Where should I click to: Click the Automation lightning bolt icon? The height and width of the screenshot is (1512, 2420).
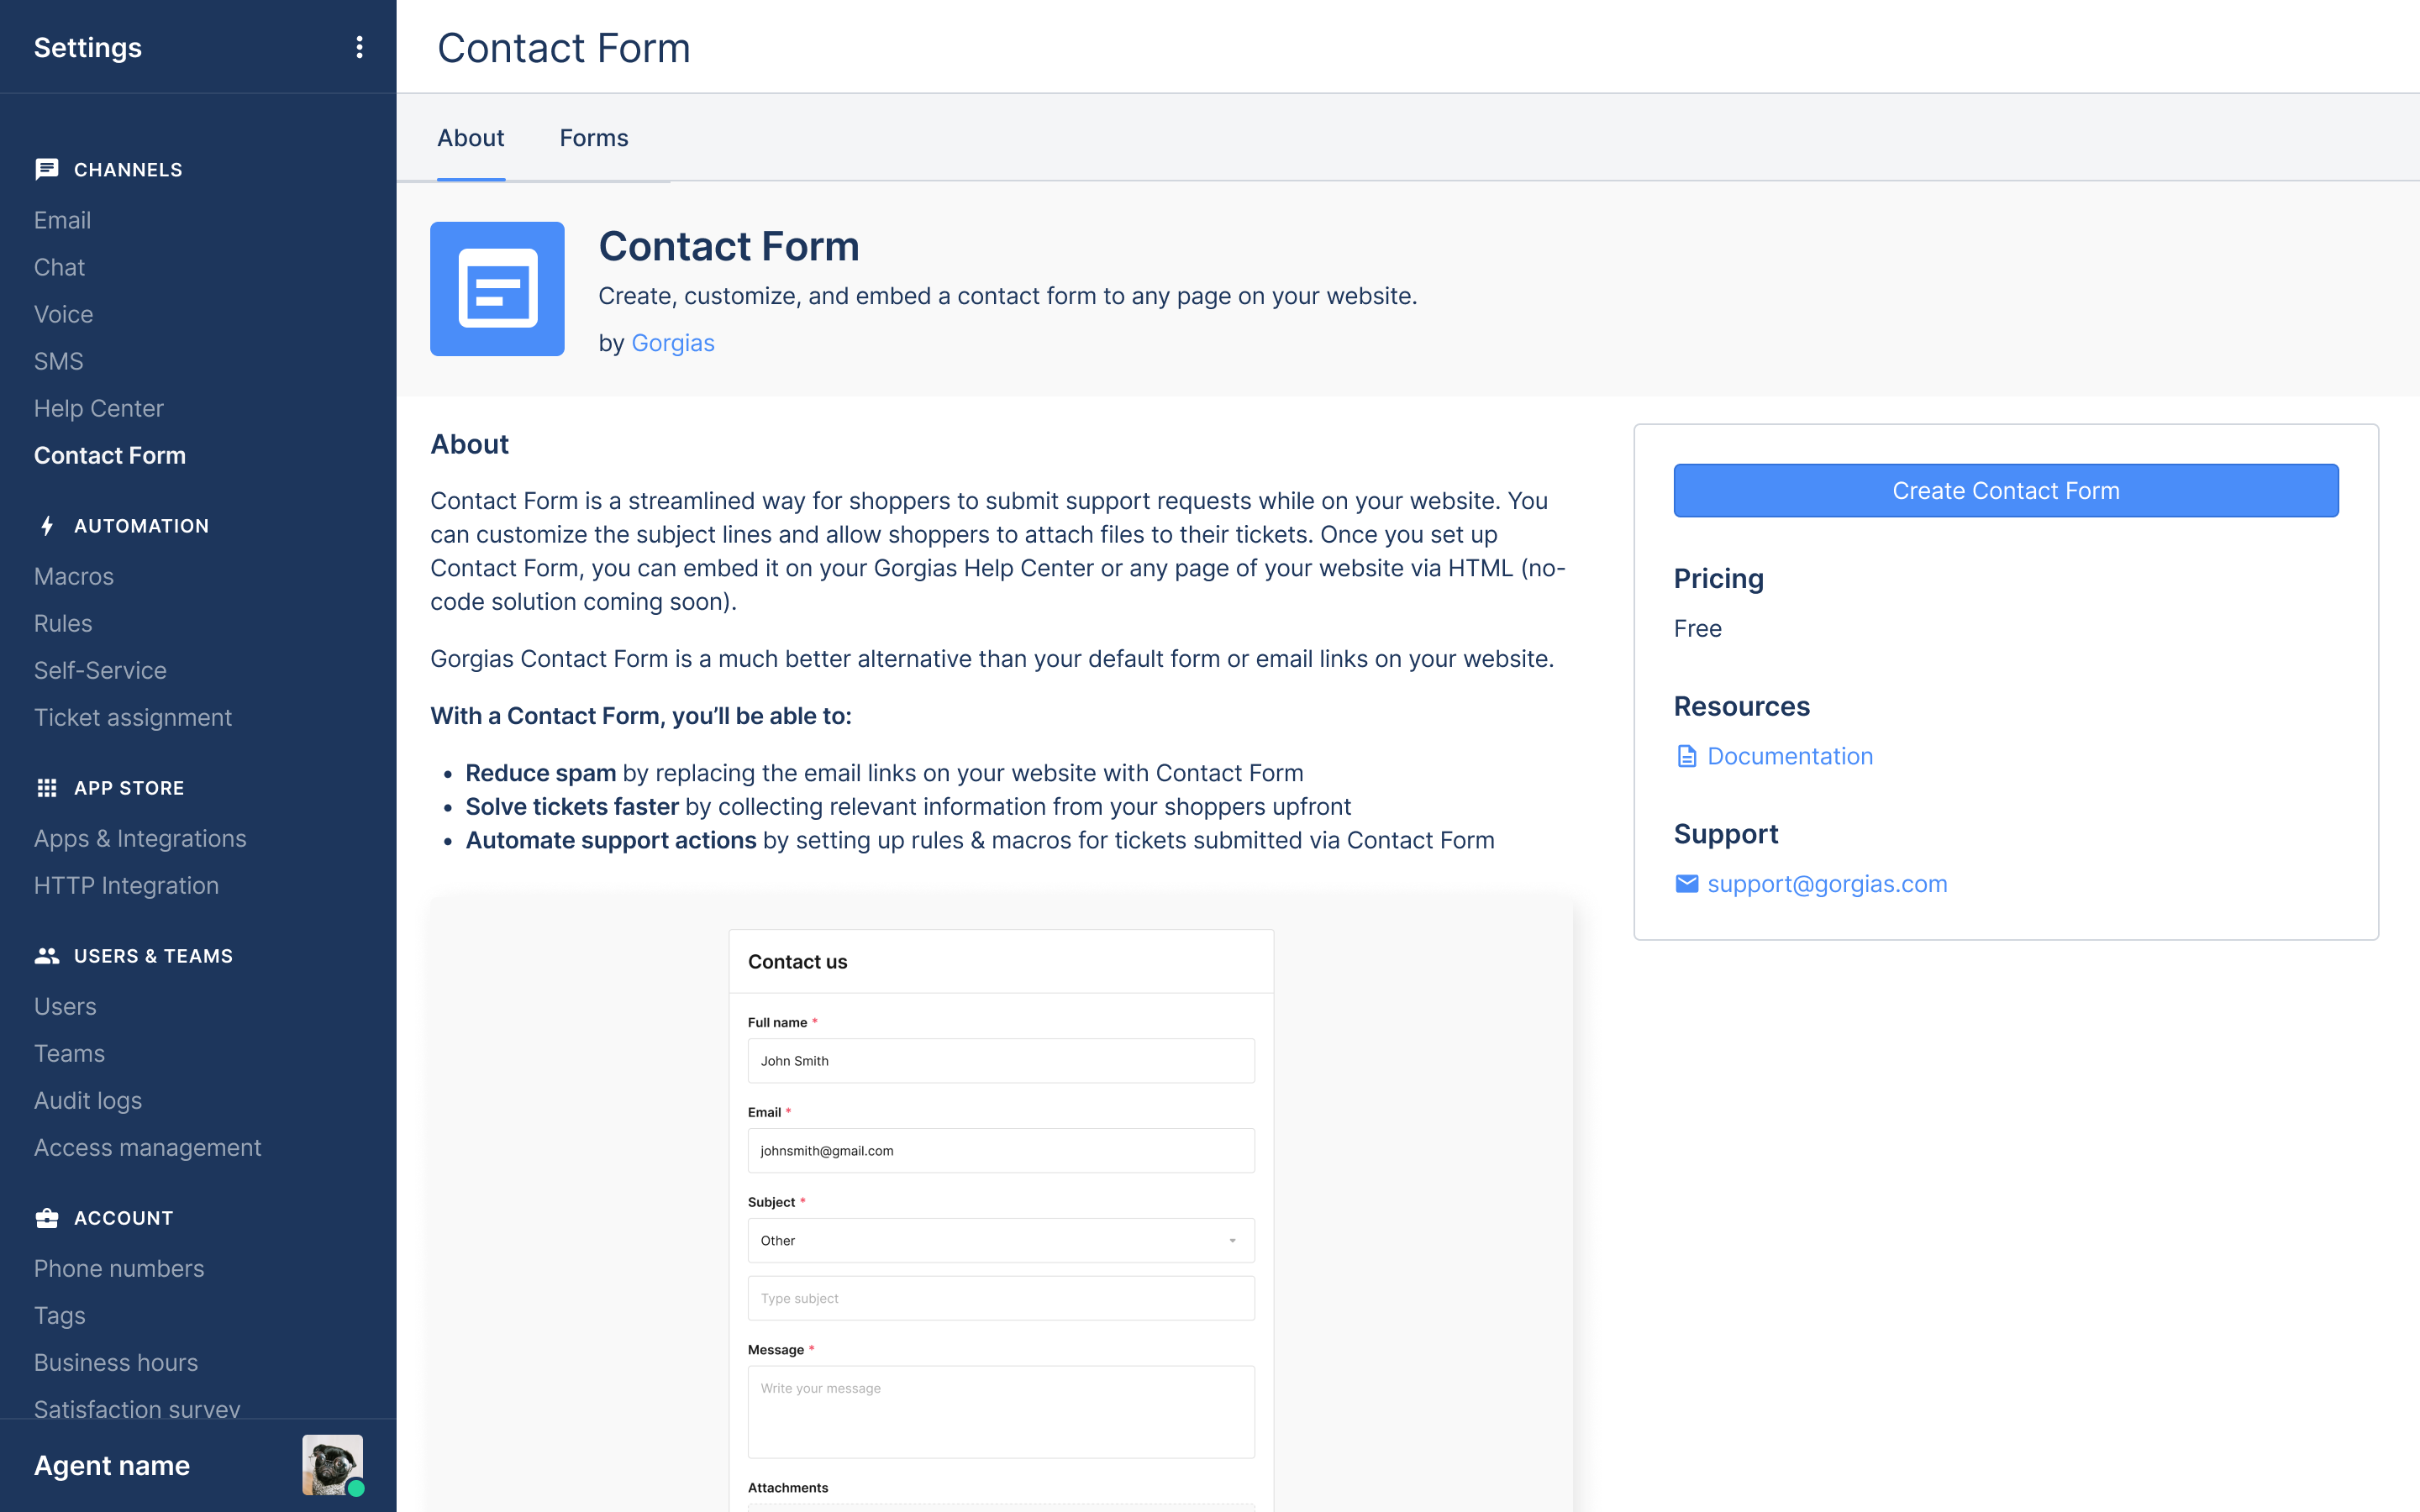(x=46, y=526)
